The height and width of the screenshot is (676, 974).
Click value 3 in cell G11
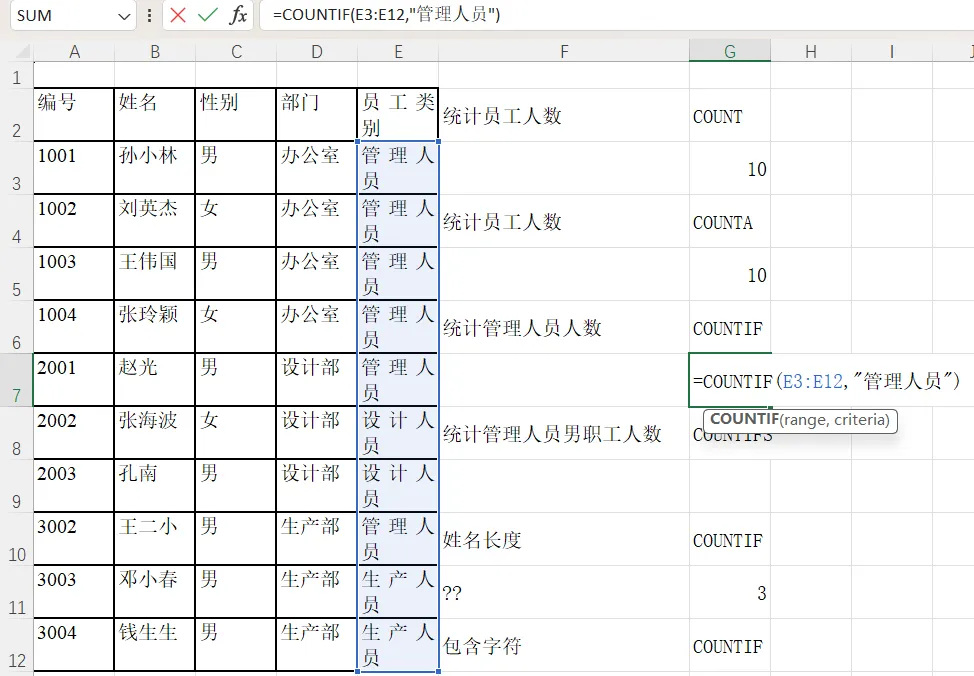click(x=762, y=593)
